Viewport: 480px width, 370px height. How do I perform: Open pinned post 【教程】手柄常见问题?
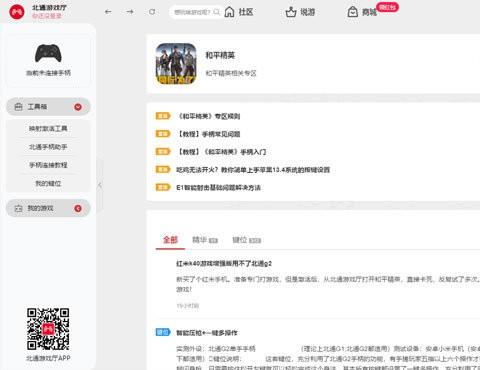209,134
